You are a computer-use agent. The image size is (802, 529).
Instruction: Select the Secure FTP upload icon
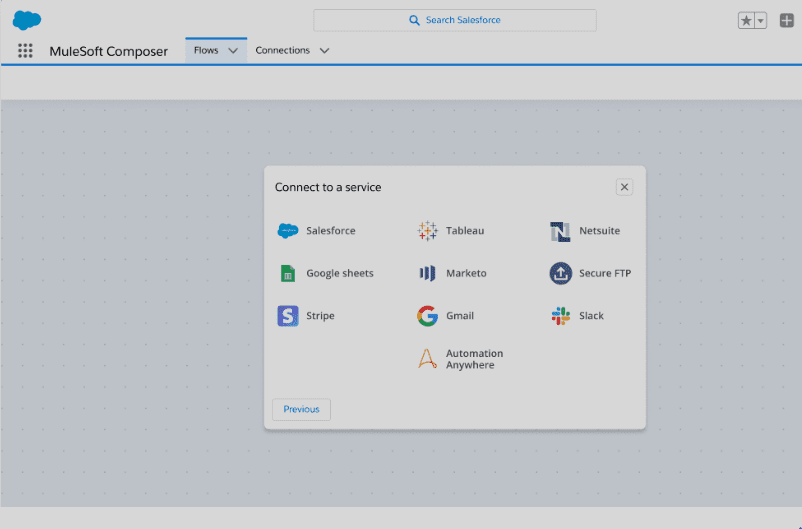561,273
